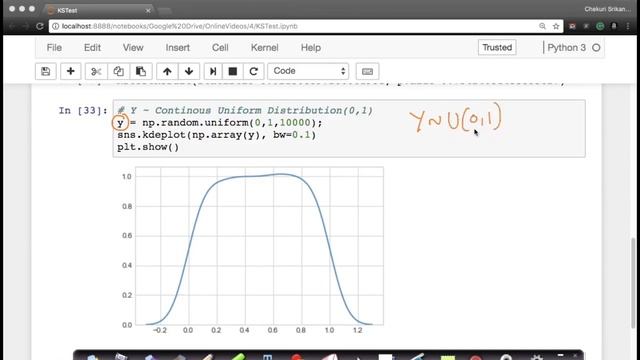
Task: Open the browser three-dot menu
Action: coord(628,26)
